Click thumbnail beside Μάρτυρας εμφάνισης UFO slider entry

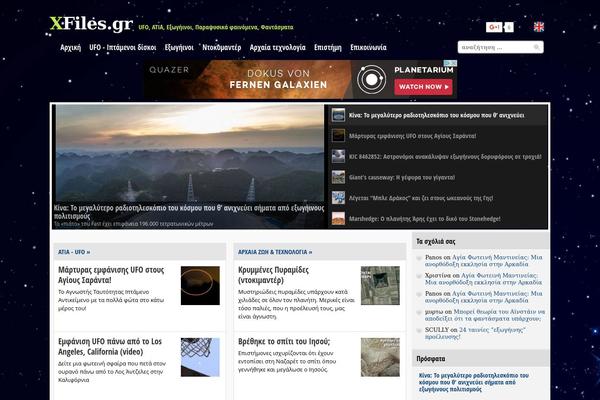(x=338, y=136)
